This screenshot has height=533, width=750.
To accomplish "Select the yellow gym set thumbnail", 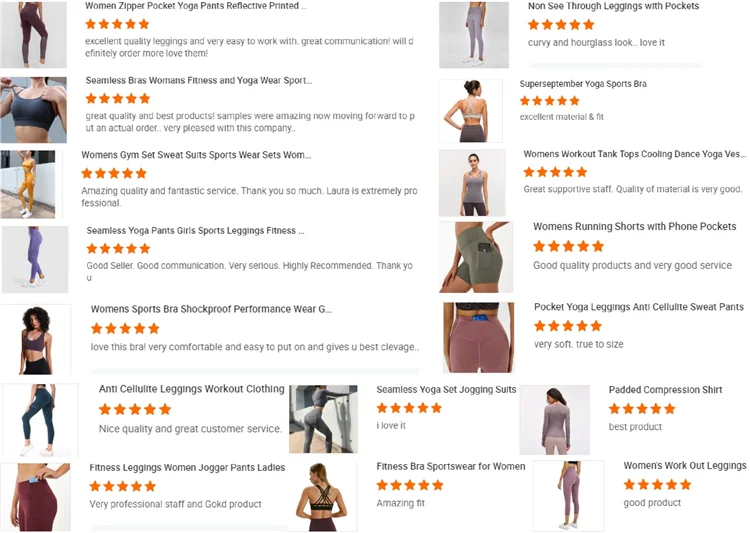I will pyautogui.click(x=28, y=185).
